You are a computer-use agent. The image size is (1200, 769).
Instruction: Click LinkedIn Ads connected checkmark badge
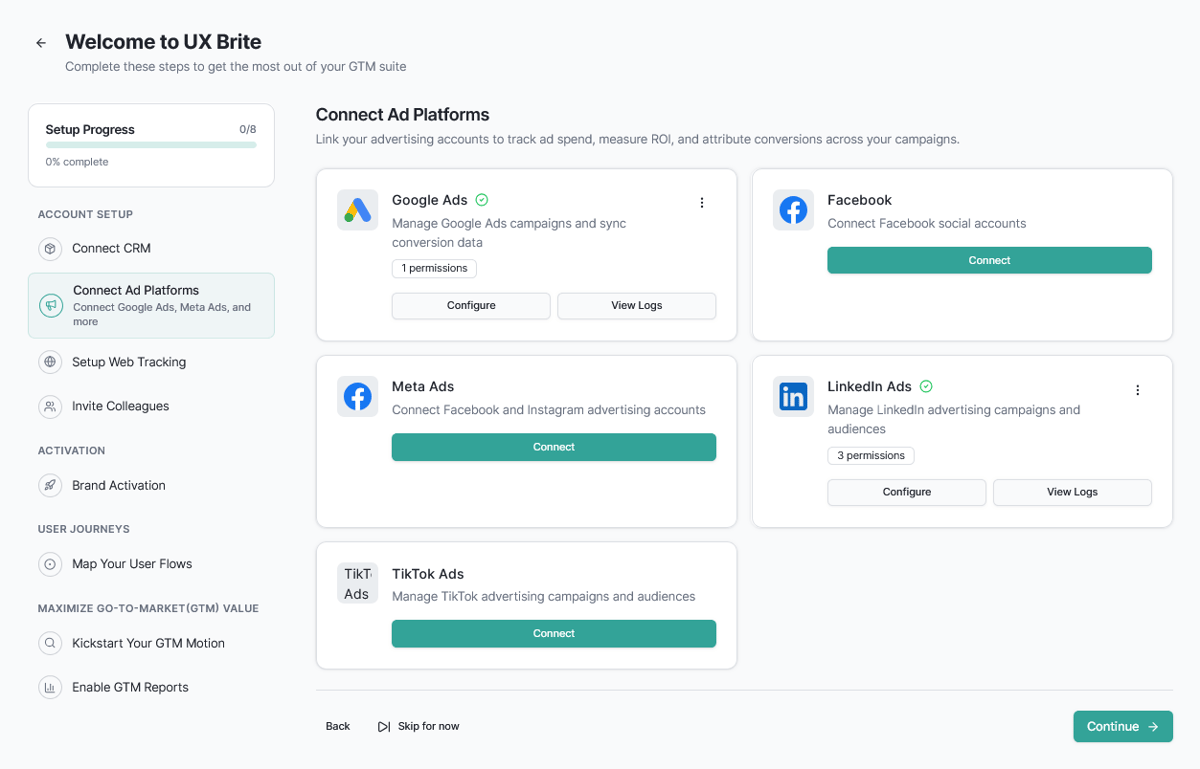pos(926,386)
